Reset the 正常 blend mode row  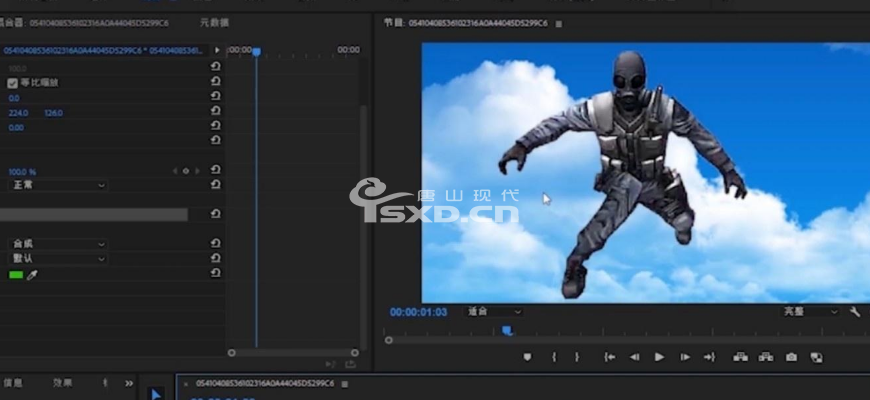(215, 185)
